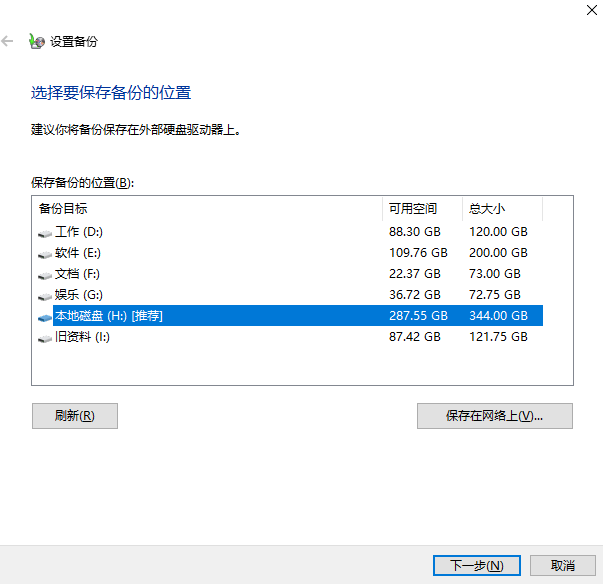Select the 软件 (E:) drive row

tap(290, 253)
